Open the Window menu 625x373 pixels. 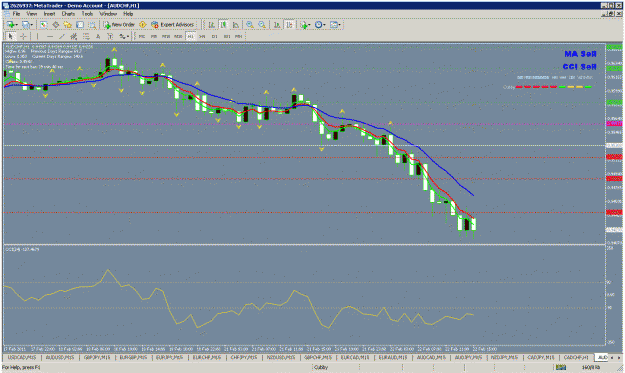coord(108,14)
